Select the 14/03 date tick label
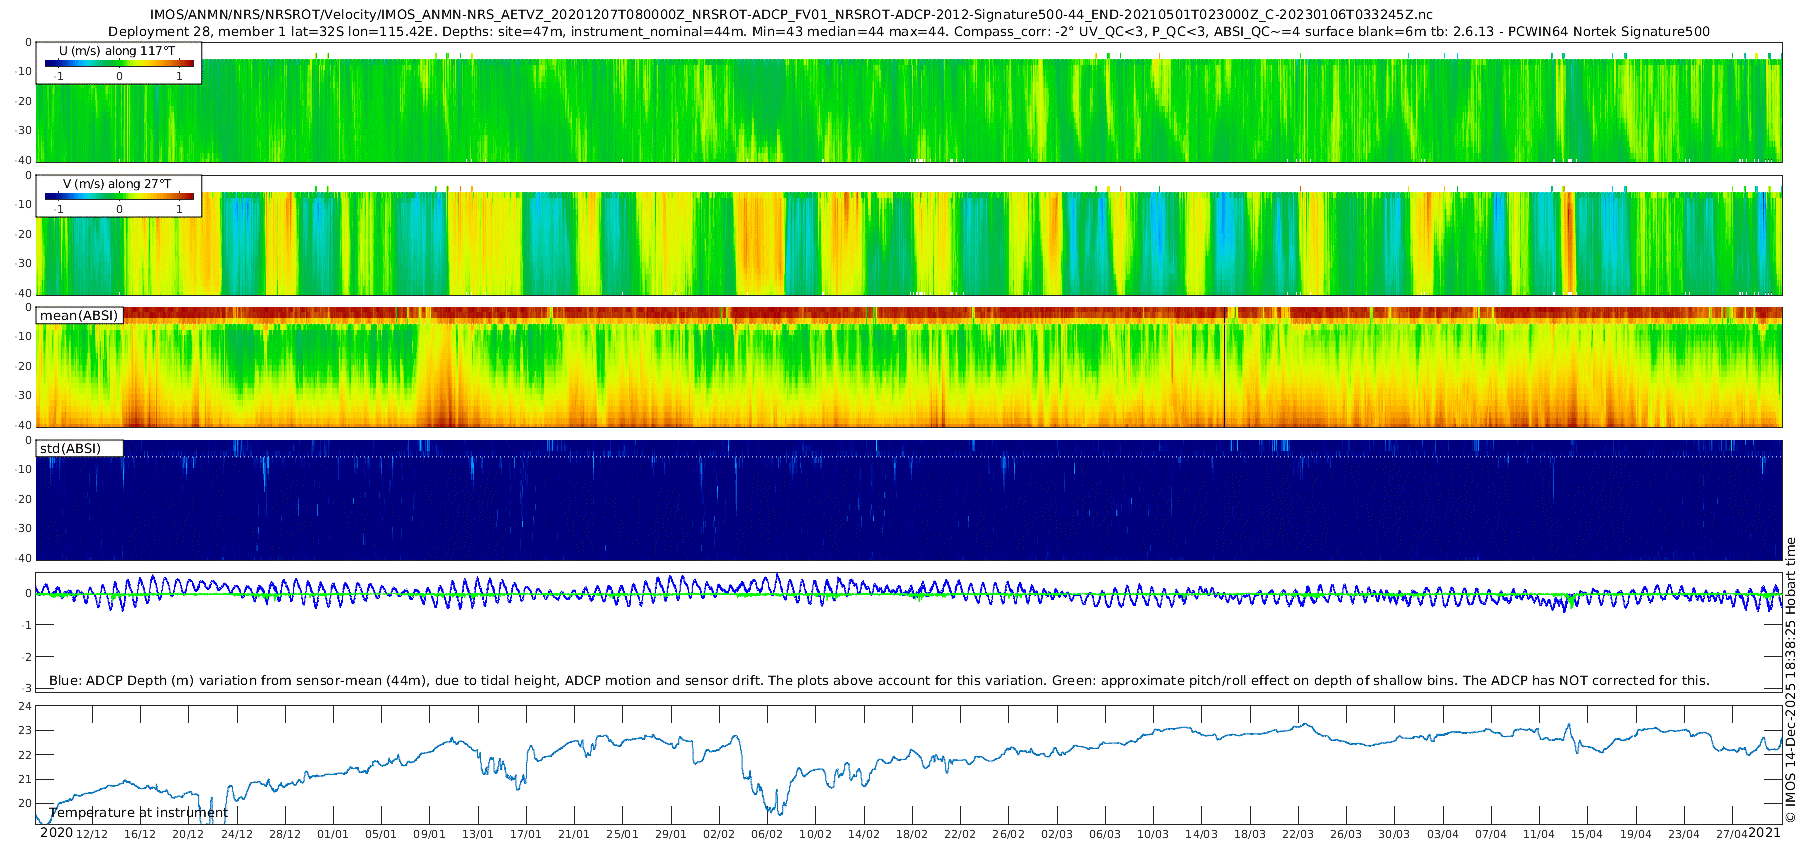 pyautogui.click(x=1201, y=834)
